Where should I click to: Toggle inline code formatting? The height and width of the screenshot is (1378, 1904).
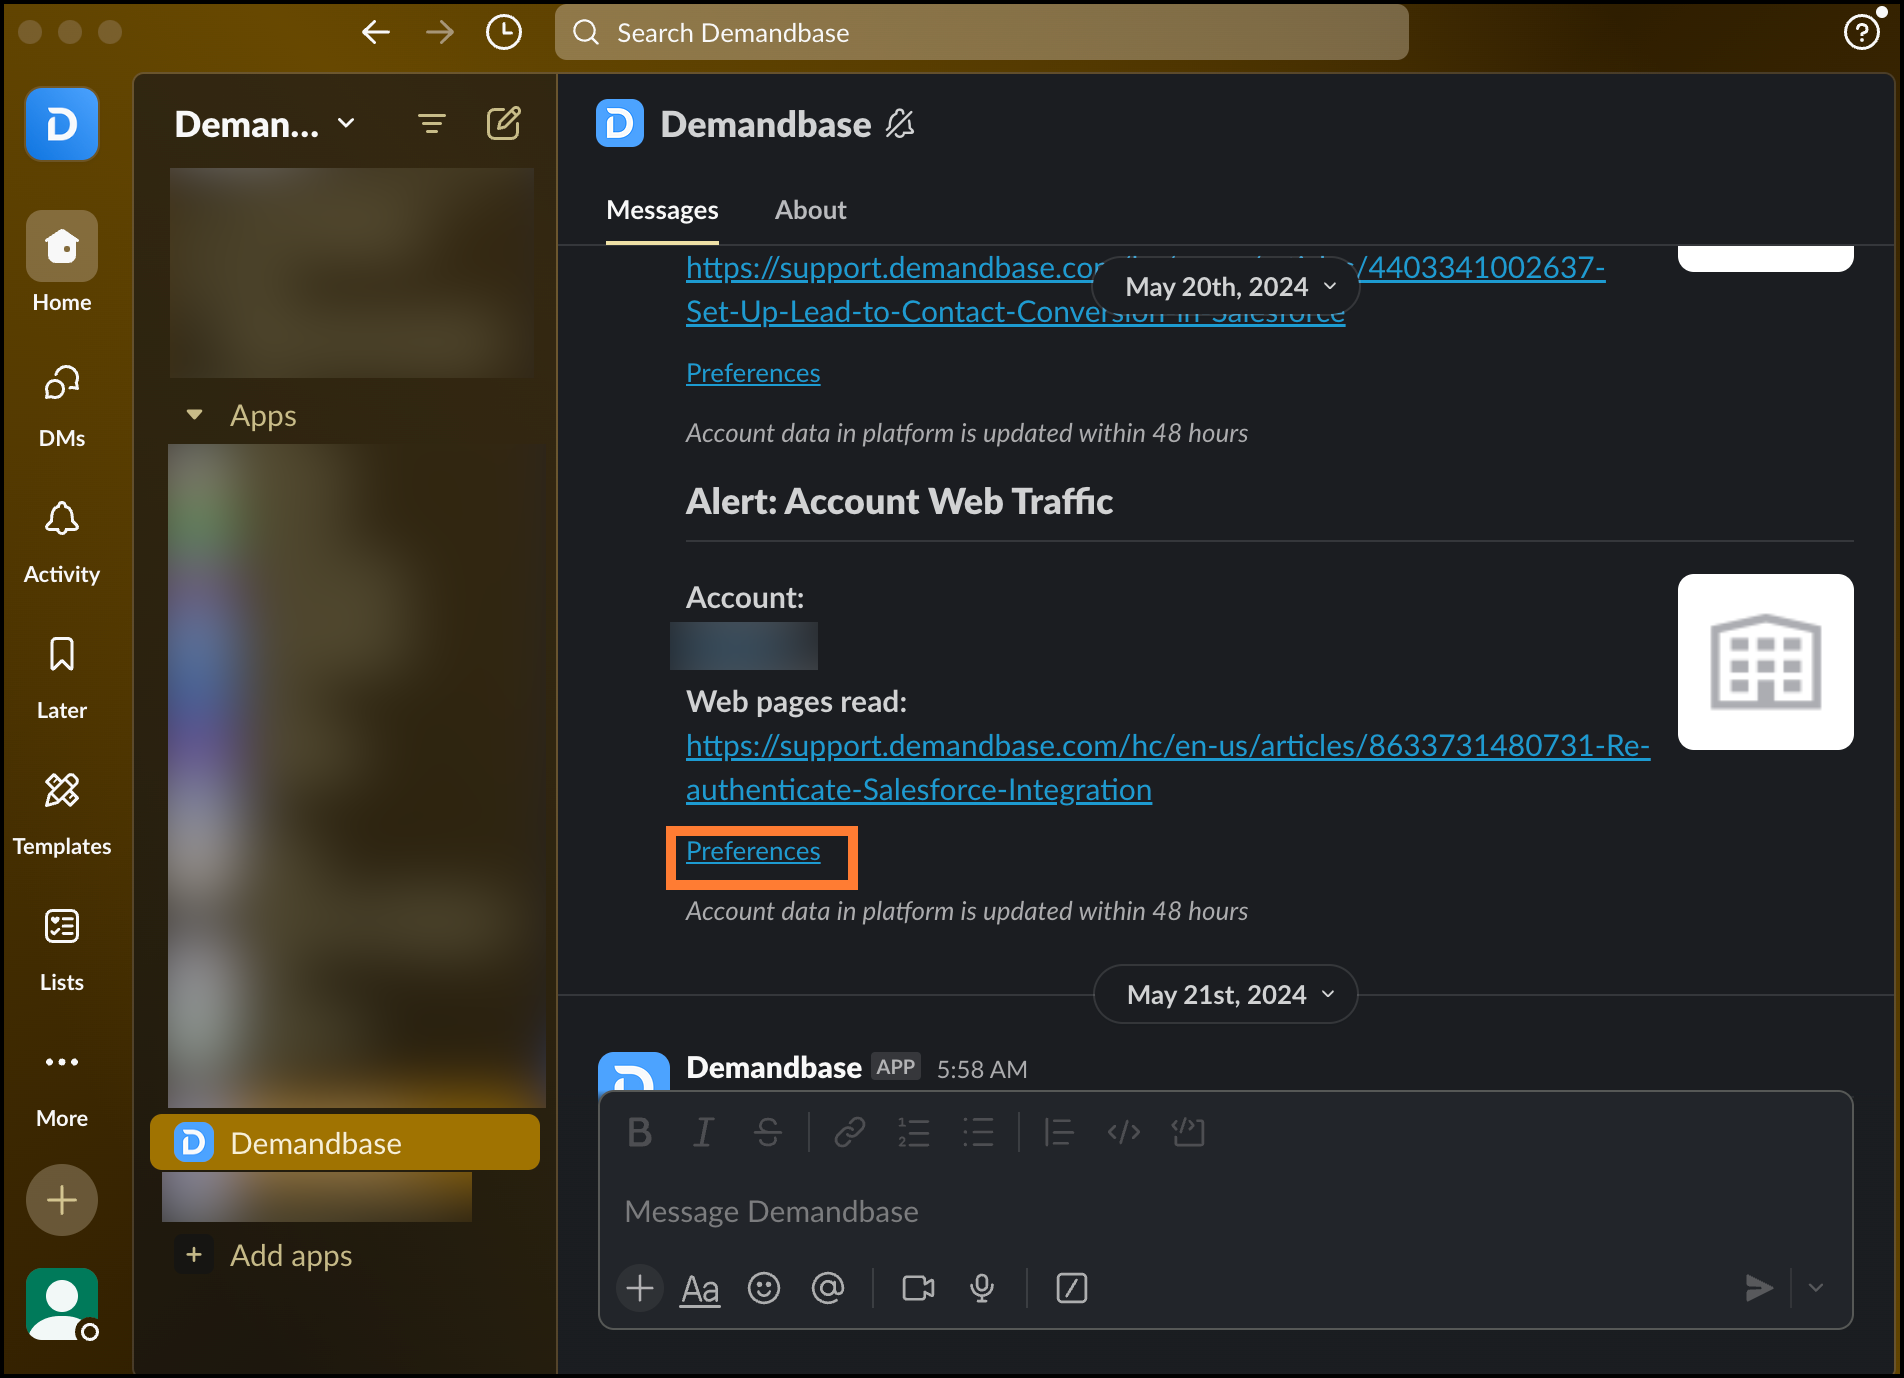click(x=1124, y=1132)
